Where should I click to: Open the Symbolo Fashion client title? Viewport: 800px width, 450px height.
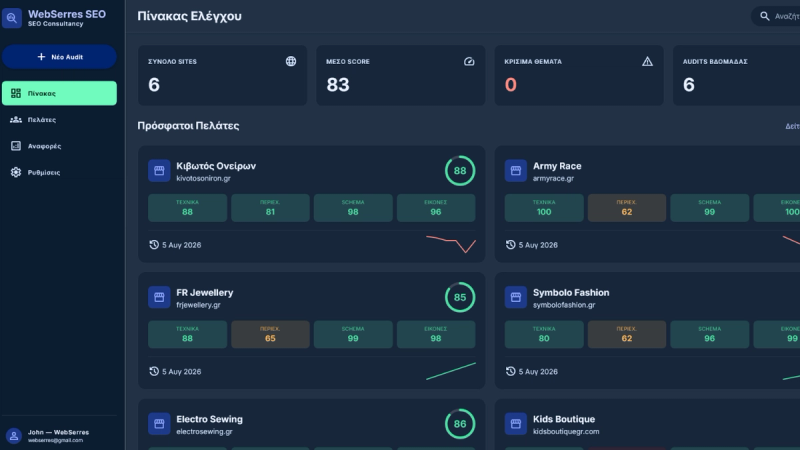(571, 292)
